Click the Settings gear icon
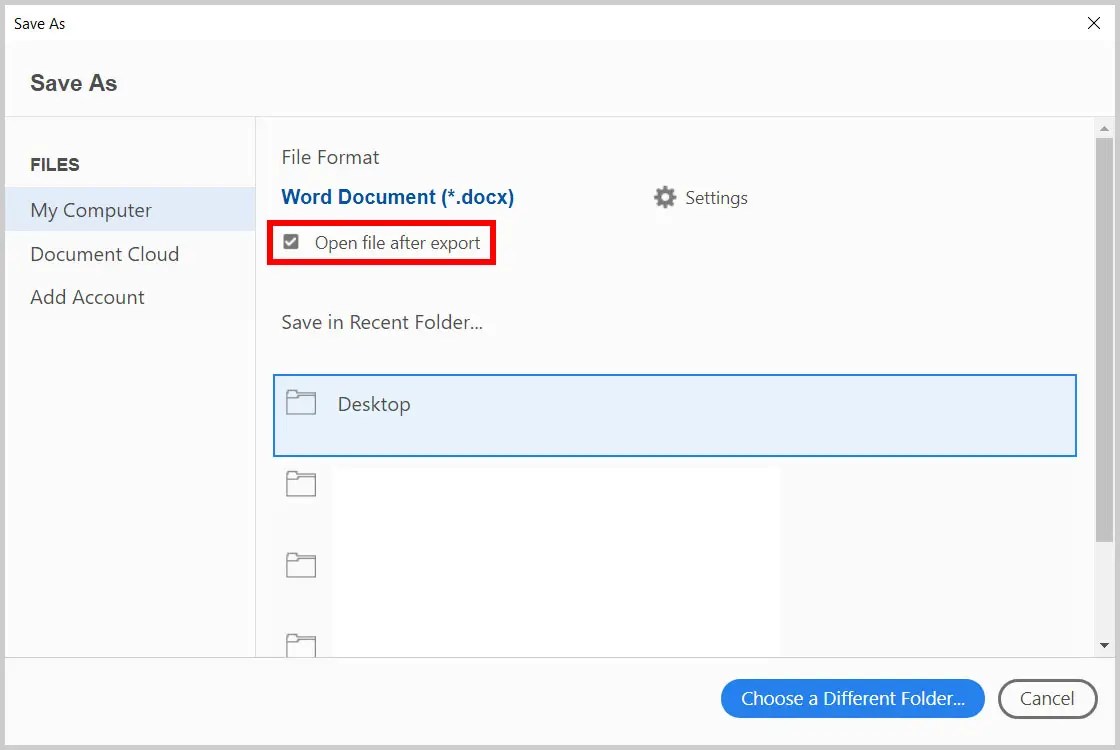Image resolution: width=1120 pixels, height=750 pixels. (665, 197)
